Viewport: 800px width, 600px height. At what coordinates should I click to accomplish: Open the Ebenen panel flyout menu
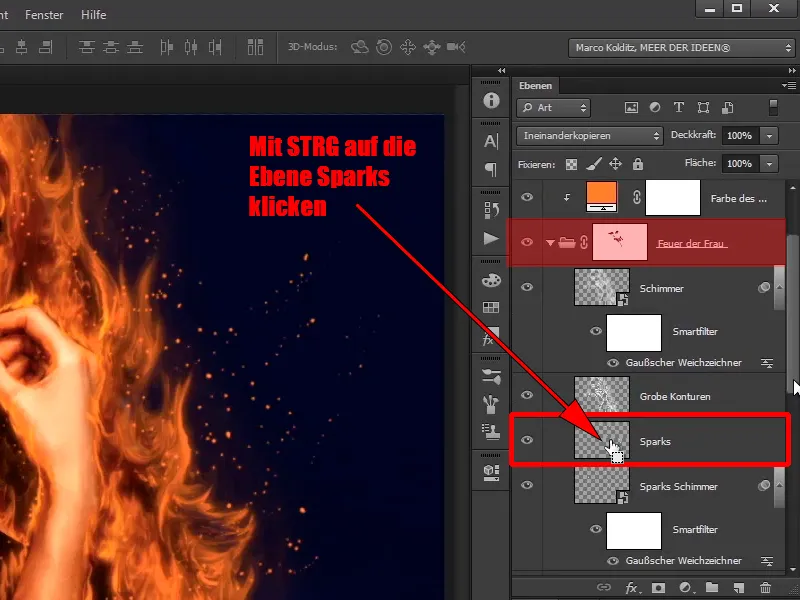pyautogui.click(x=789, y=85)
